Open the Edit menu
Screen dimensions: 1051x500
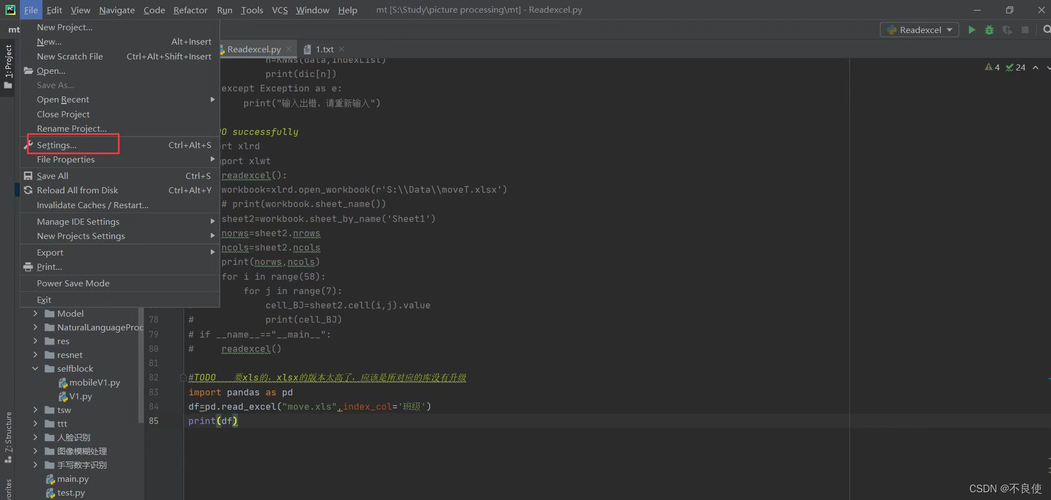point(54,10)
